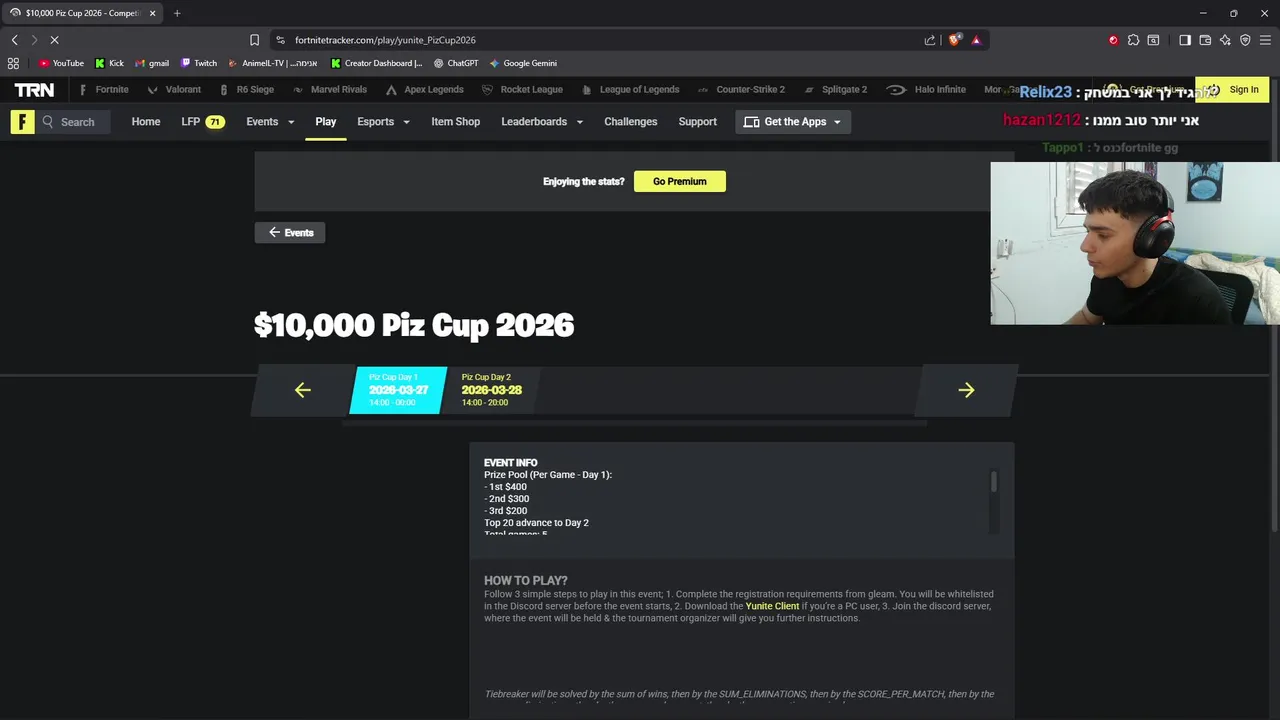Switch to Splitgate 2 in the game bar
Viewport: 1280px width, 720px height.
(x=835, y=89)
